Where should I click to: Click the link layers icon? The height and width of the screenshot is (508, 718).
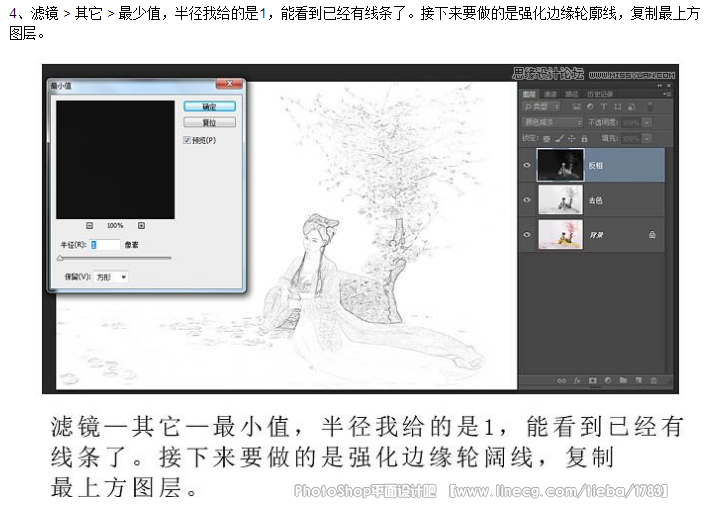[x=561, y=380]
